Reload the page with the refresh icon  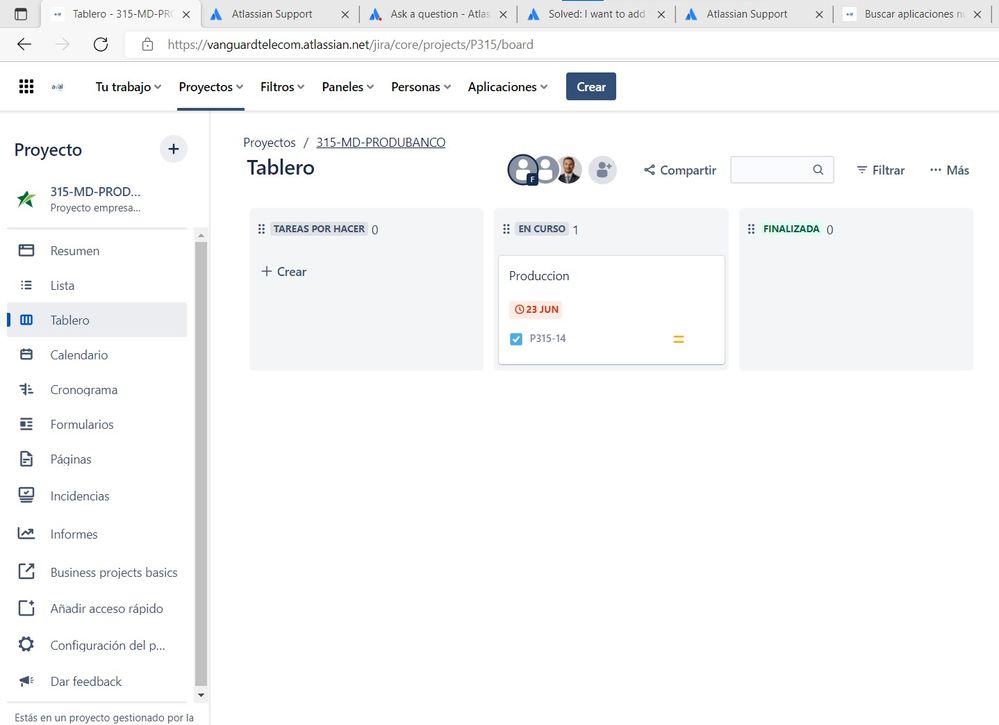click(x=101, y=44)
